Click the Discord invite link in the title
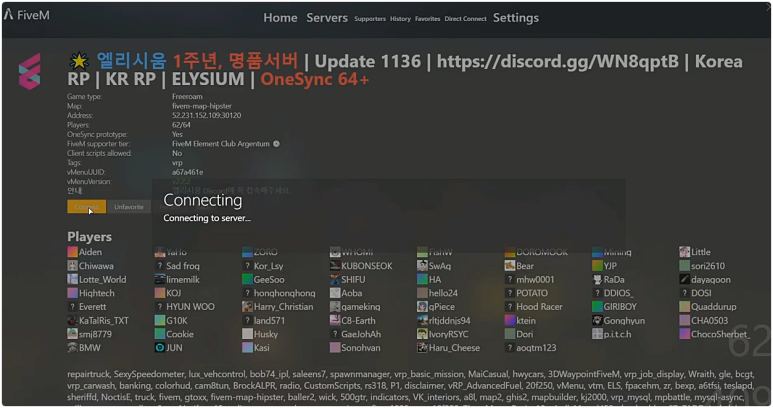773x408 pixels. pyautogui.click(x=558, y=62)
